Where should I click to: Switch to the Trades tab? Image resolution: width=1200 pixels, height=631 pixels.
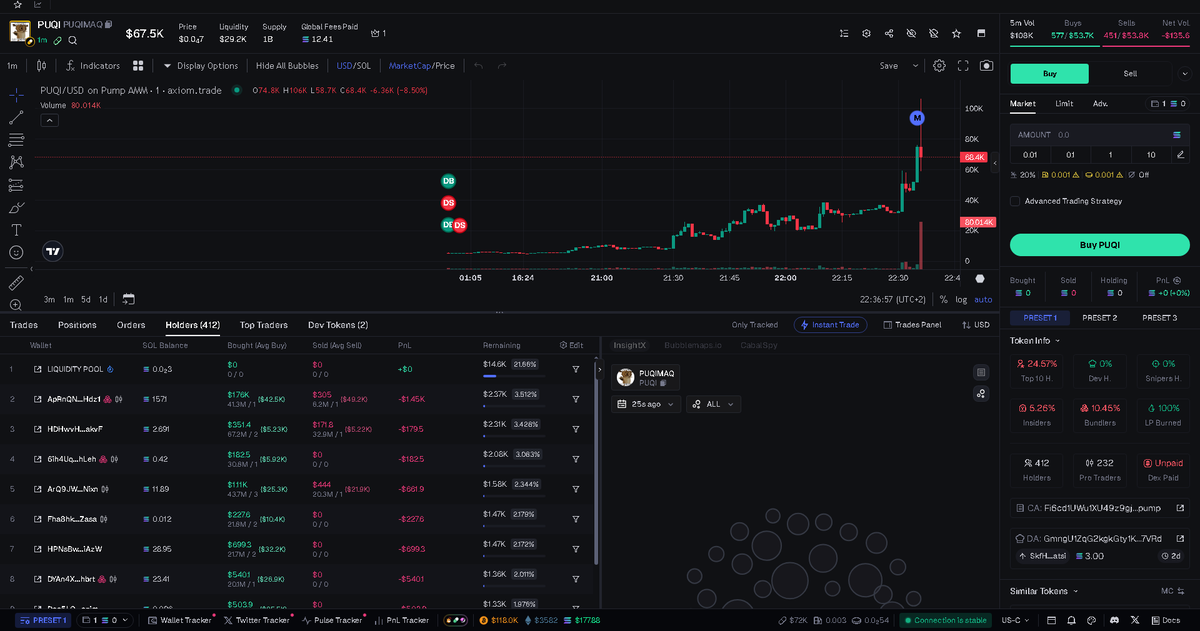24,325
